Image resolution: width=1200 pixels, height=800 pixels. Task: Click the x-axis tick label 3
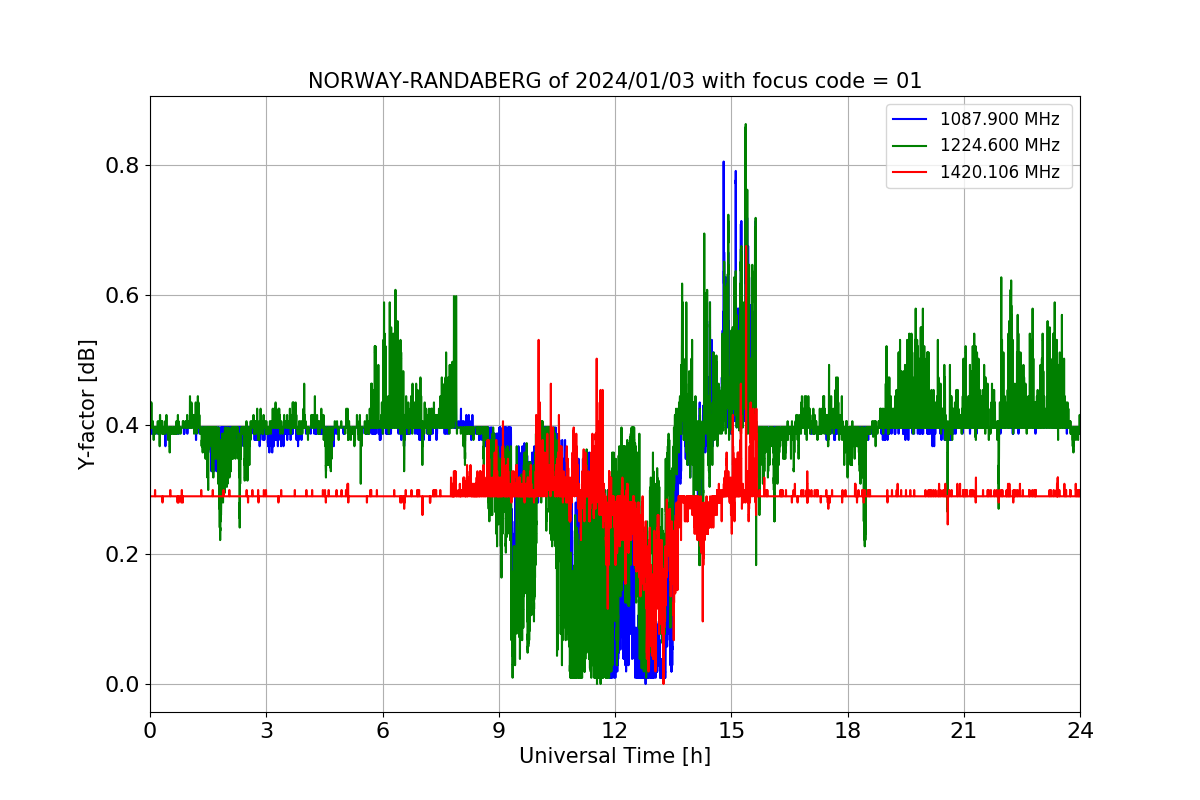pos(266,731)
